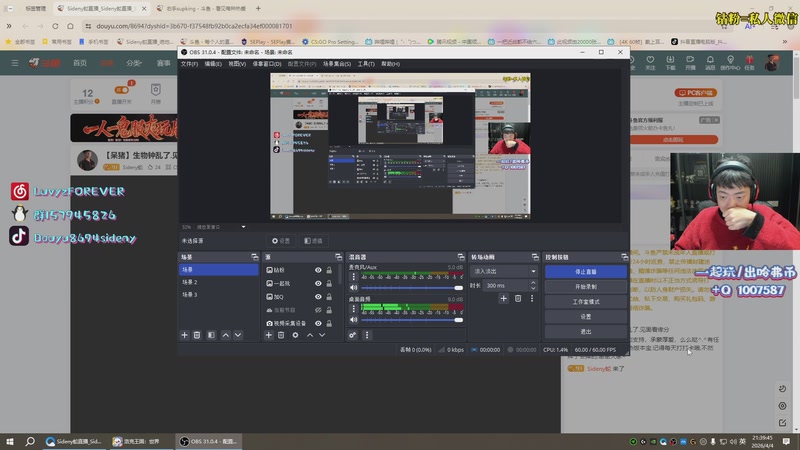Remove transition with trash icon
The image size is (800, 450).
[x=518, y=298]
